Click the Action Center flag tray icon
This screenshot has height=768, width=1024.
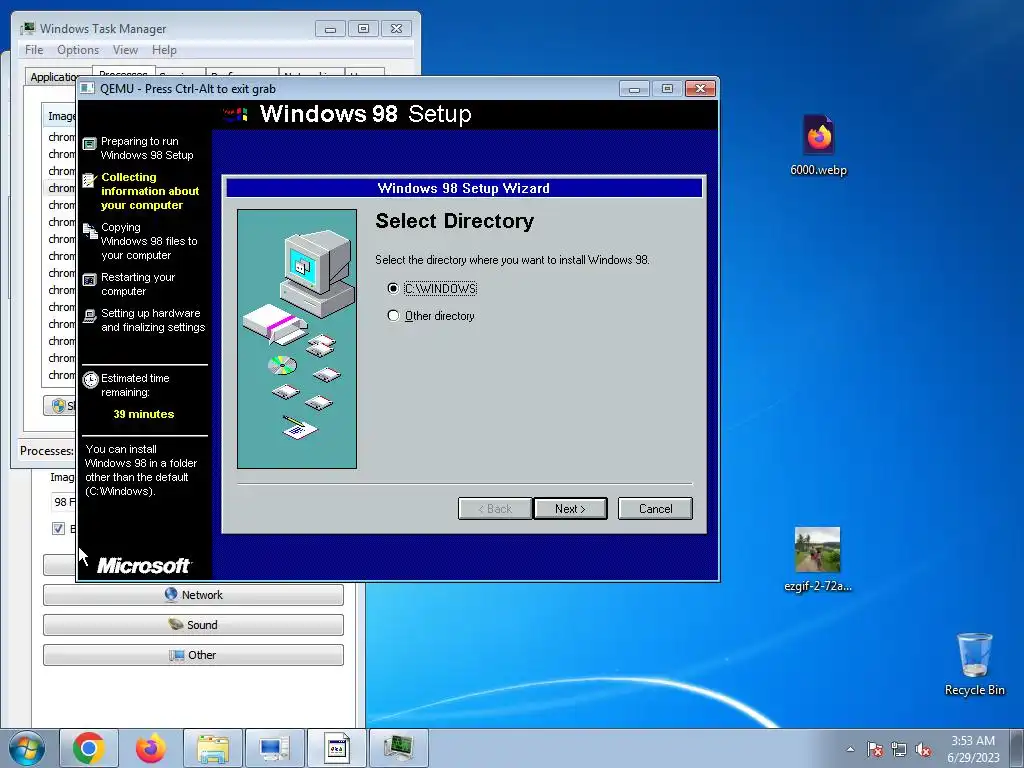click(874, 749)
